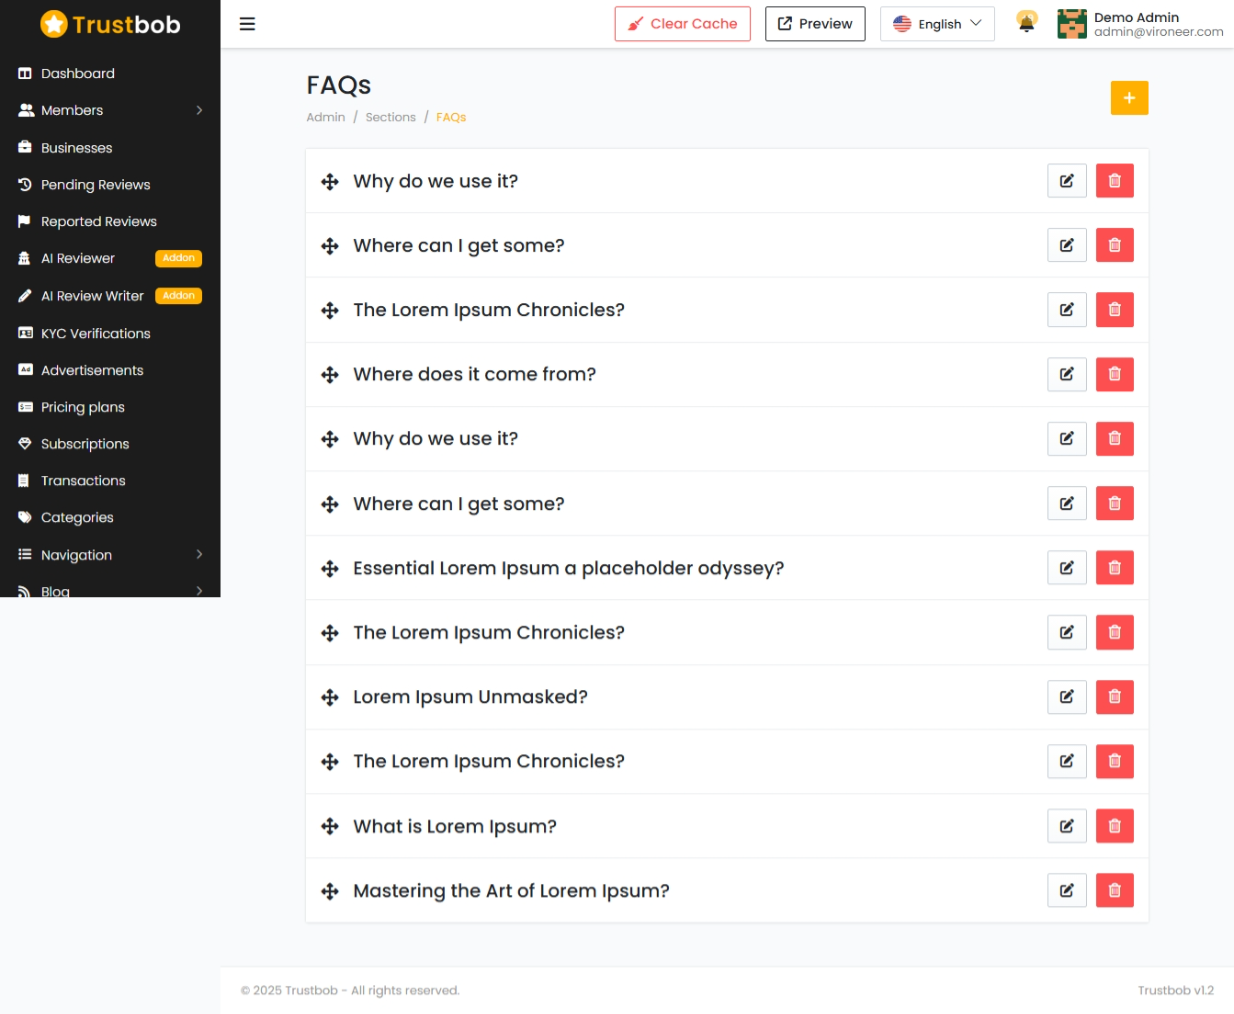Click the Businesses briefcase icon

(25, 148)
